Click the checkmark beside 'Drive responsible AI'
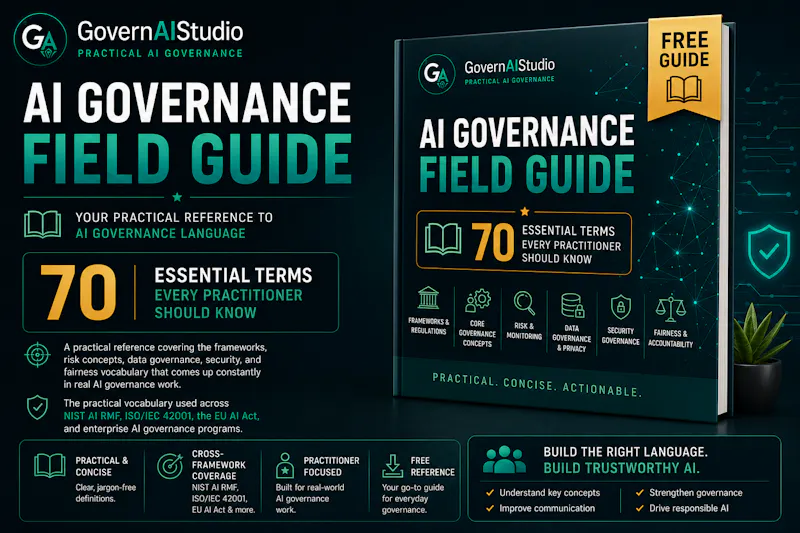This screenshot has height=533, width=800. point(639,509)
